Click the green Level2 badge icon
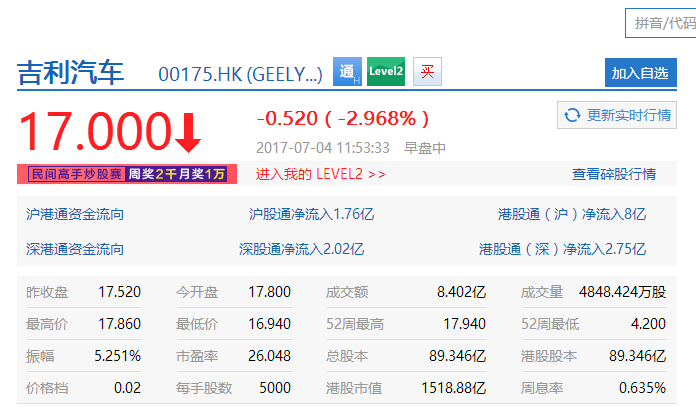 tap(386, 72)
